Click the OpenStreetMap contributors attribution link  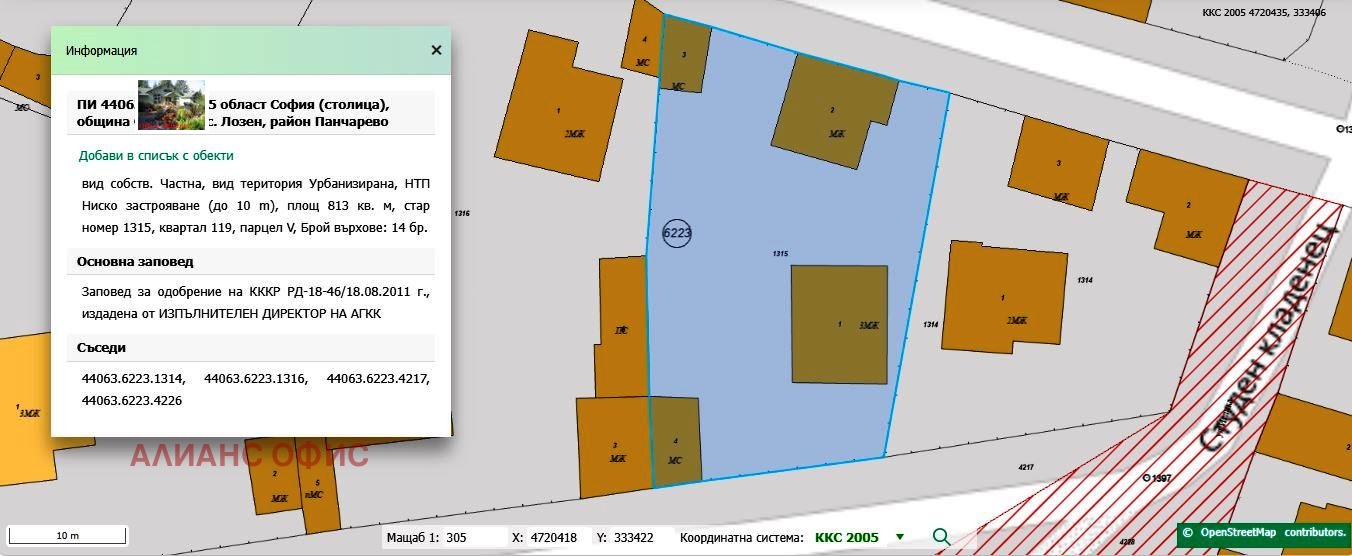coord(1263,532)
